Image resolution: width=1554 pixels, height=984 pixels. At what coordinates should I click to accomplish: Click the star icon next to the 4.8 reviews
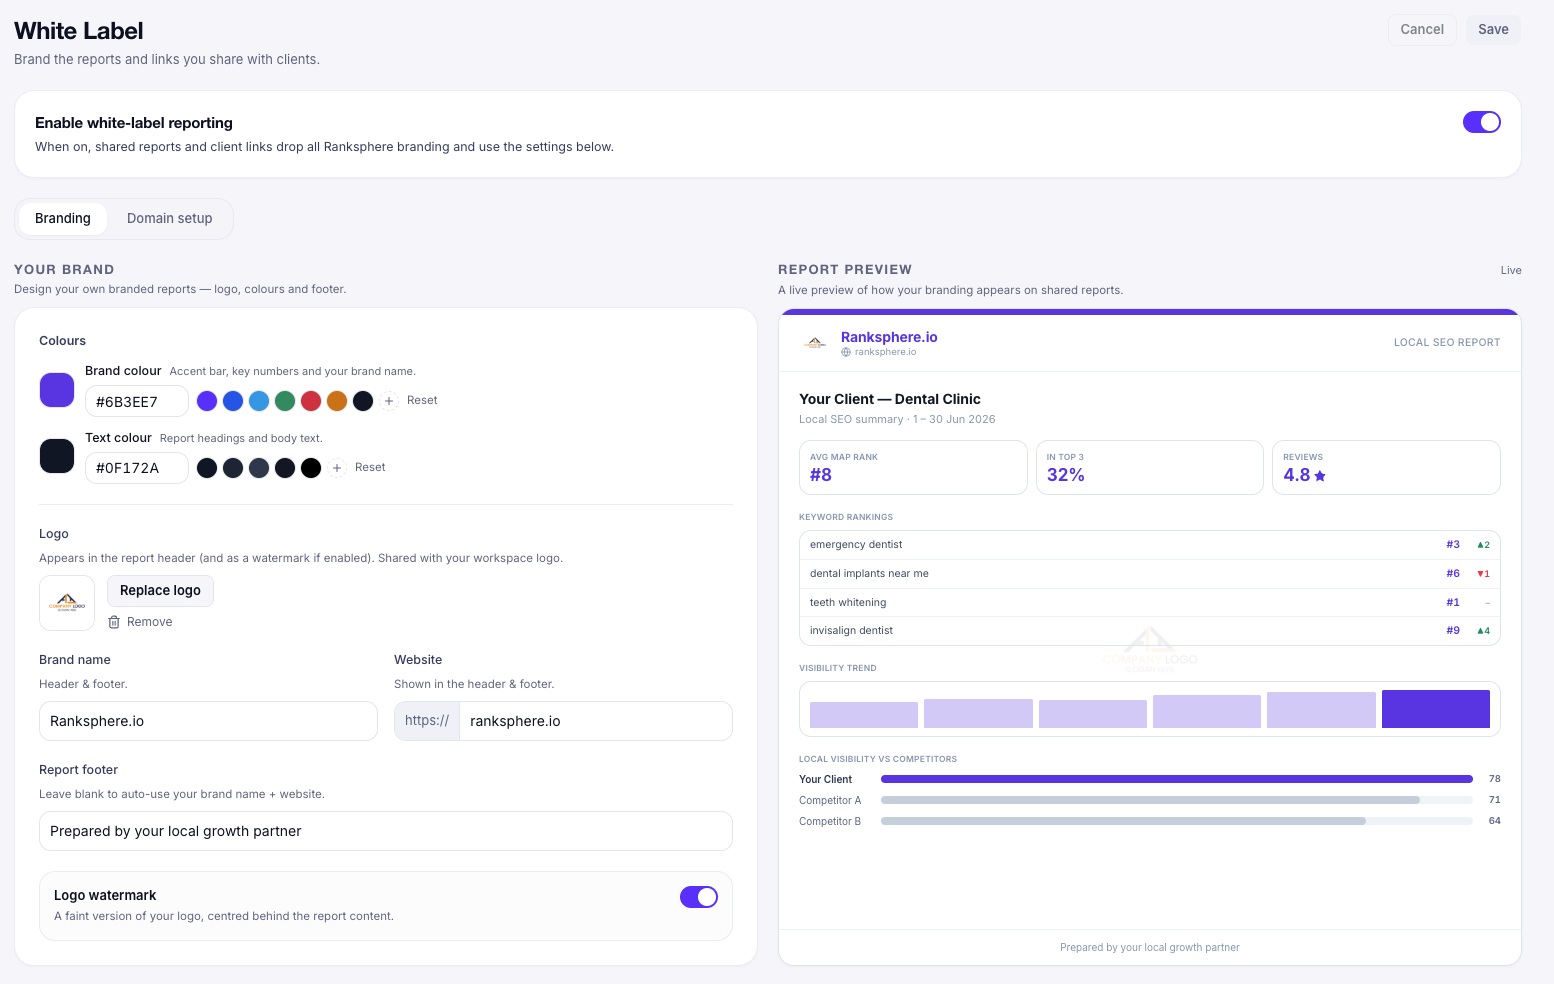pos(1320,476)
